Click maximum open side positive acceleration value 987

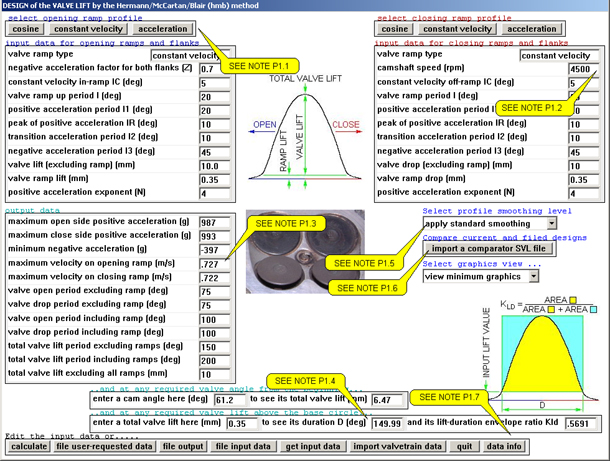(x=214, y=223)
